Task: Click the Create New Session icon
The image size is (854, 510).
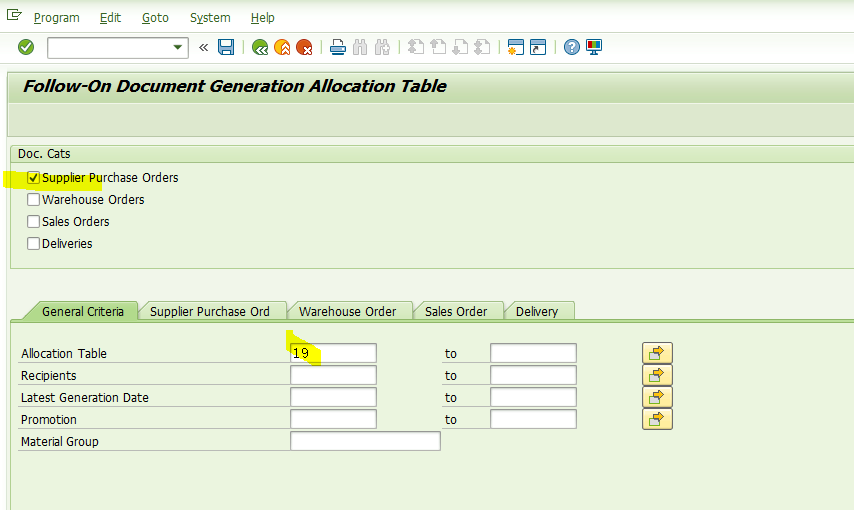Action: point(515,47)
